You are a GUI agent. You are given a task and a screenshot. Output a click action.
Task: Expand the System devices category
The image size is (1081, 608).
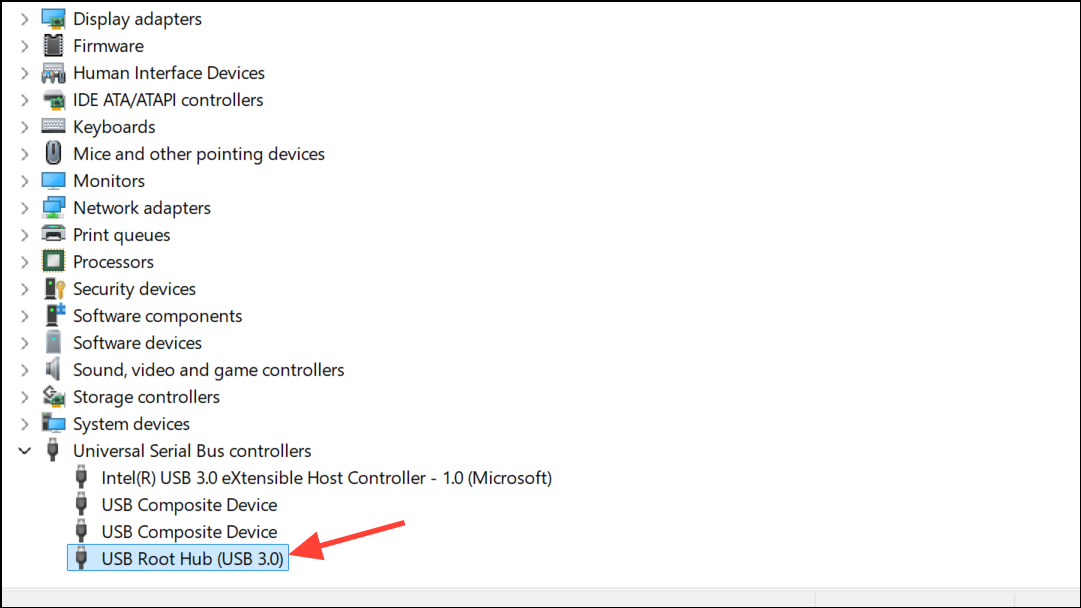click(25, 424)
